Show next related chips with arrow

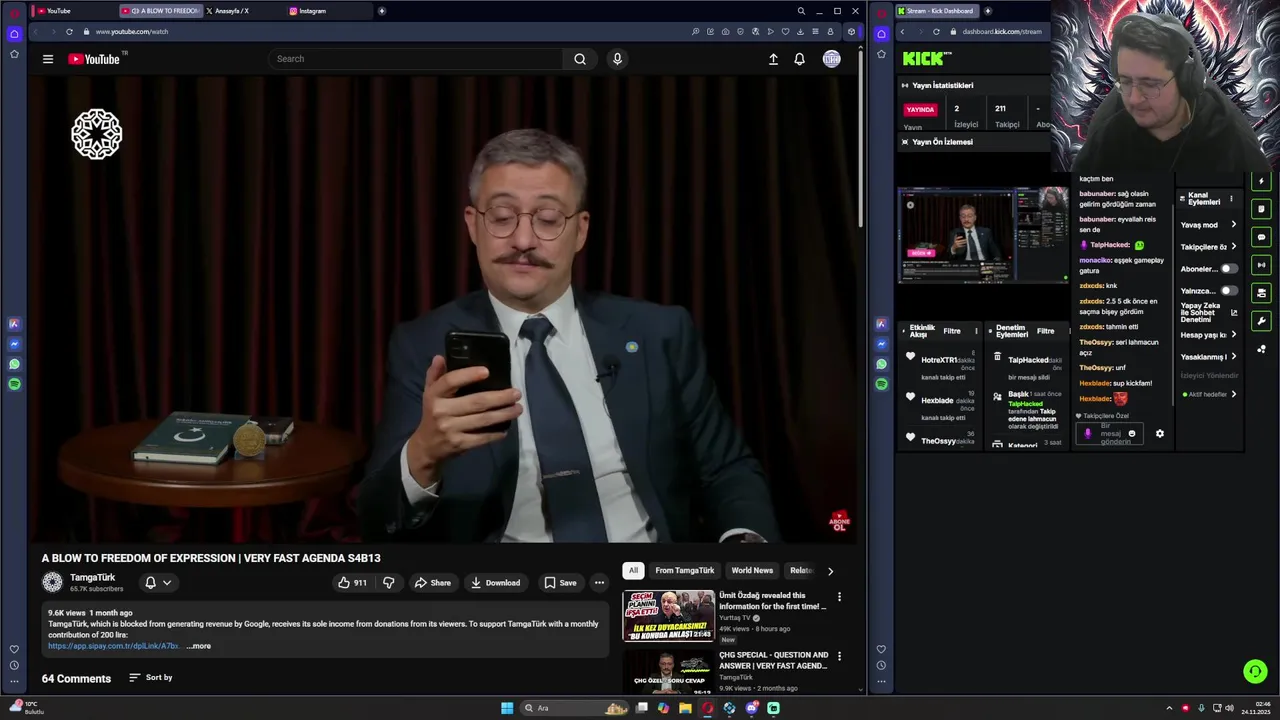pyautogui.click(x=830, y=571)
